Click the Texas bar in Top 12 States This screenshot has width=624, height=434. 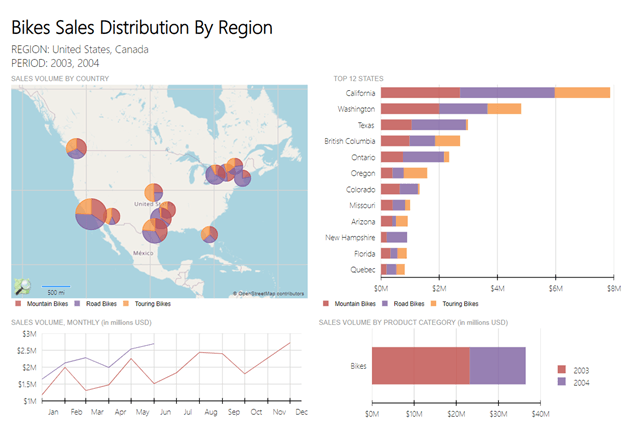tap(424, 125)
